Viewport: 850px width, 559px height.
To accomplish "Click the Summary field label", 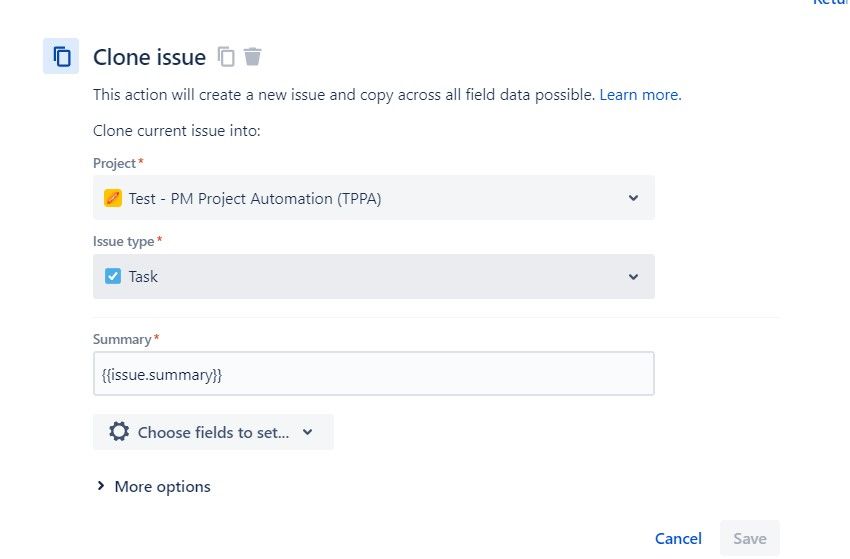I will (122, 340).
